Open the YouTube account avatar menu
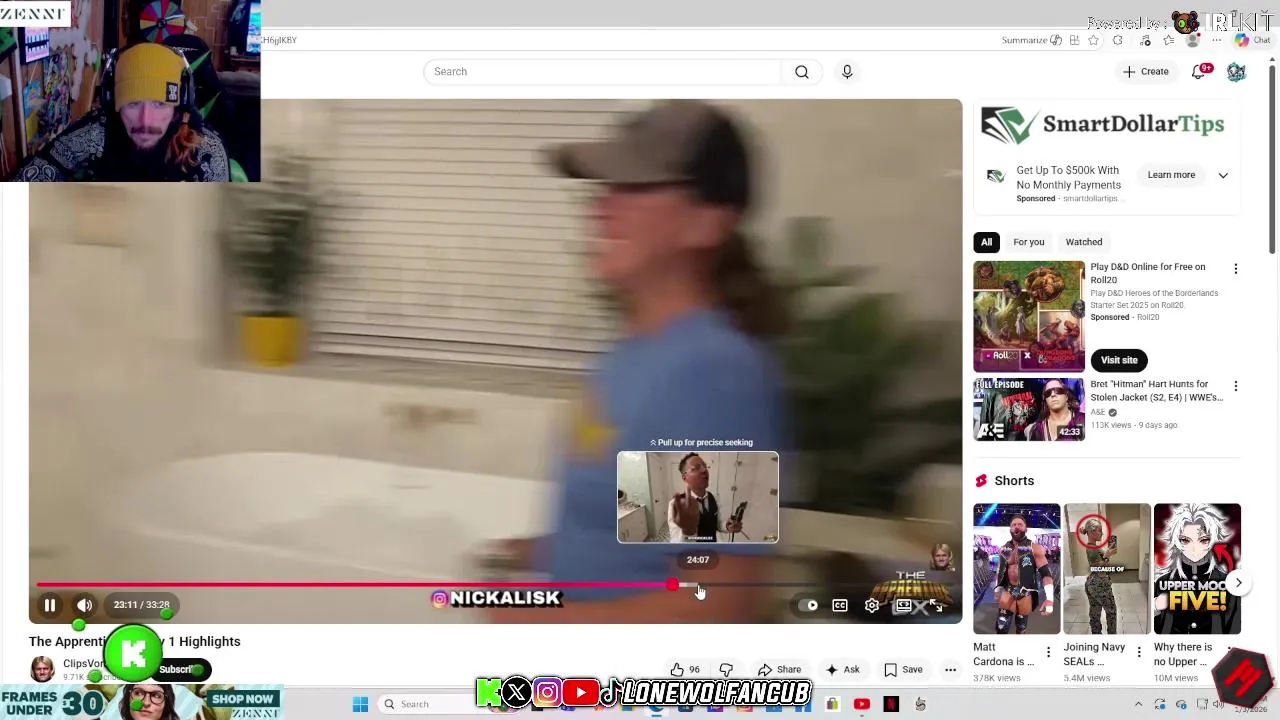 point(1237,72)
